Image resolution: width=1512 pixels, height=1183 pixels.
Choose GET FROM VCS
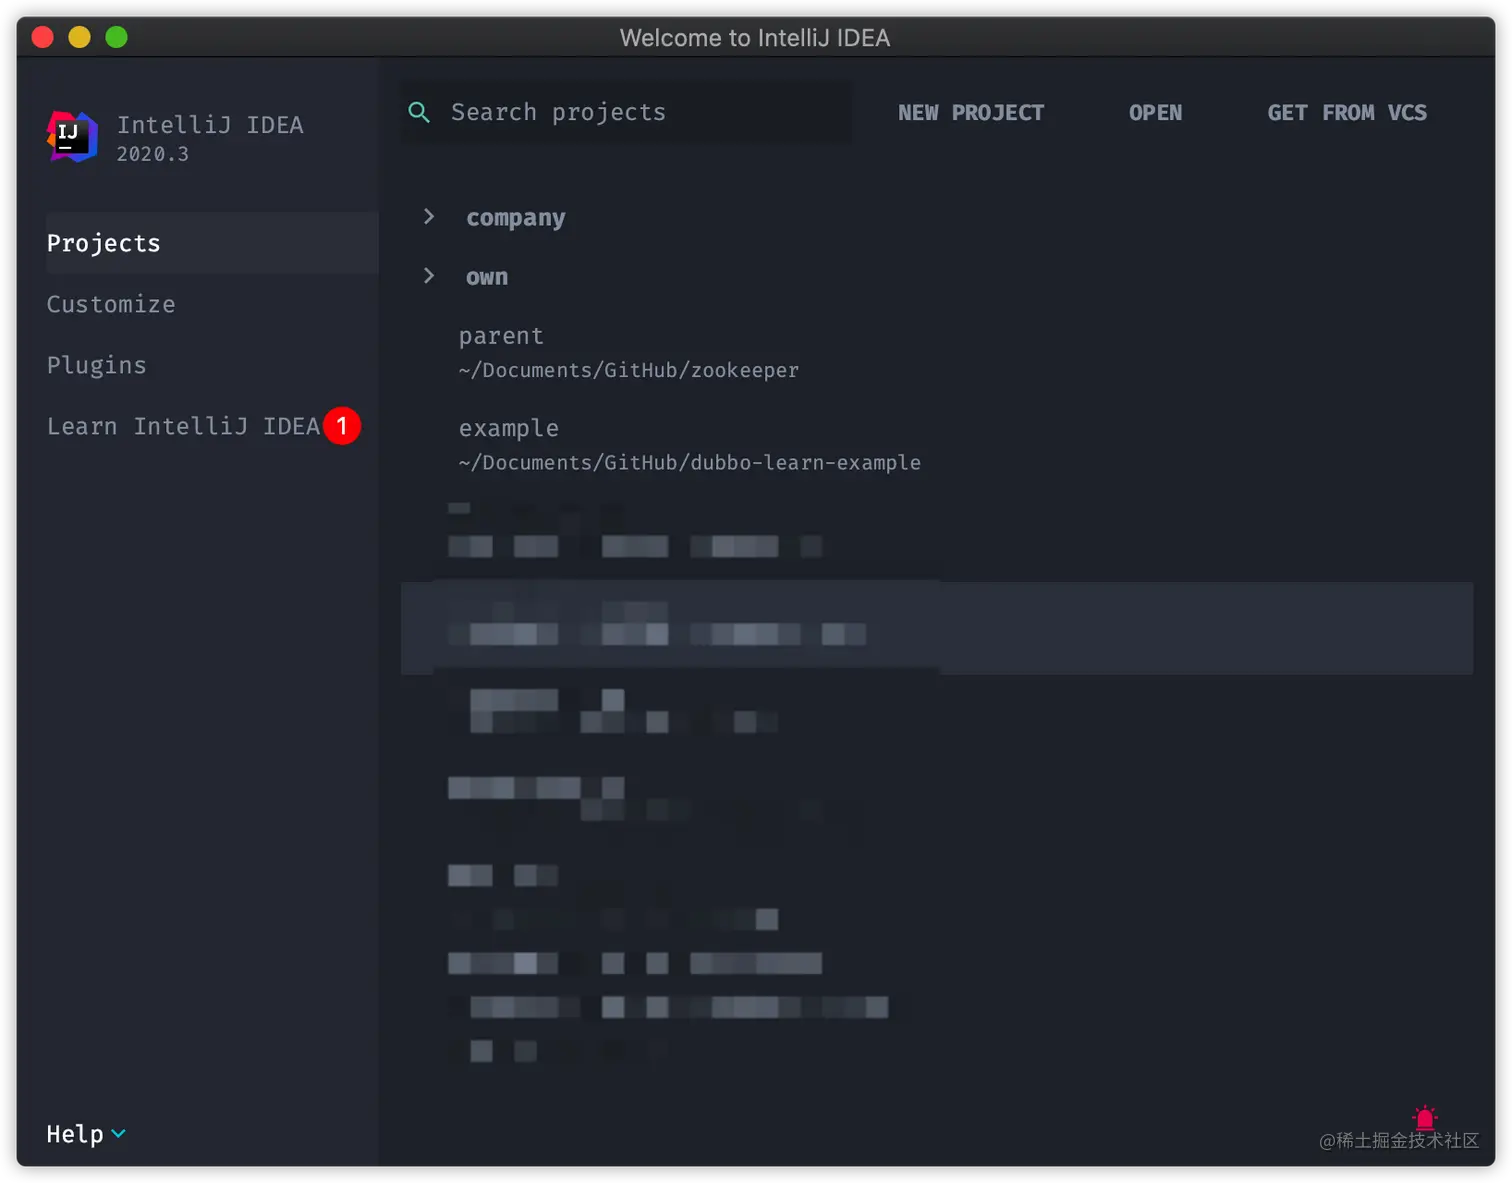[x=1347, y=113]
